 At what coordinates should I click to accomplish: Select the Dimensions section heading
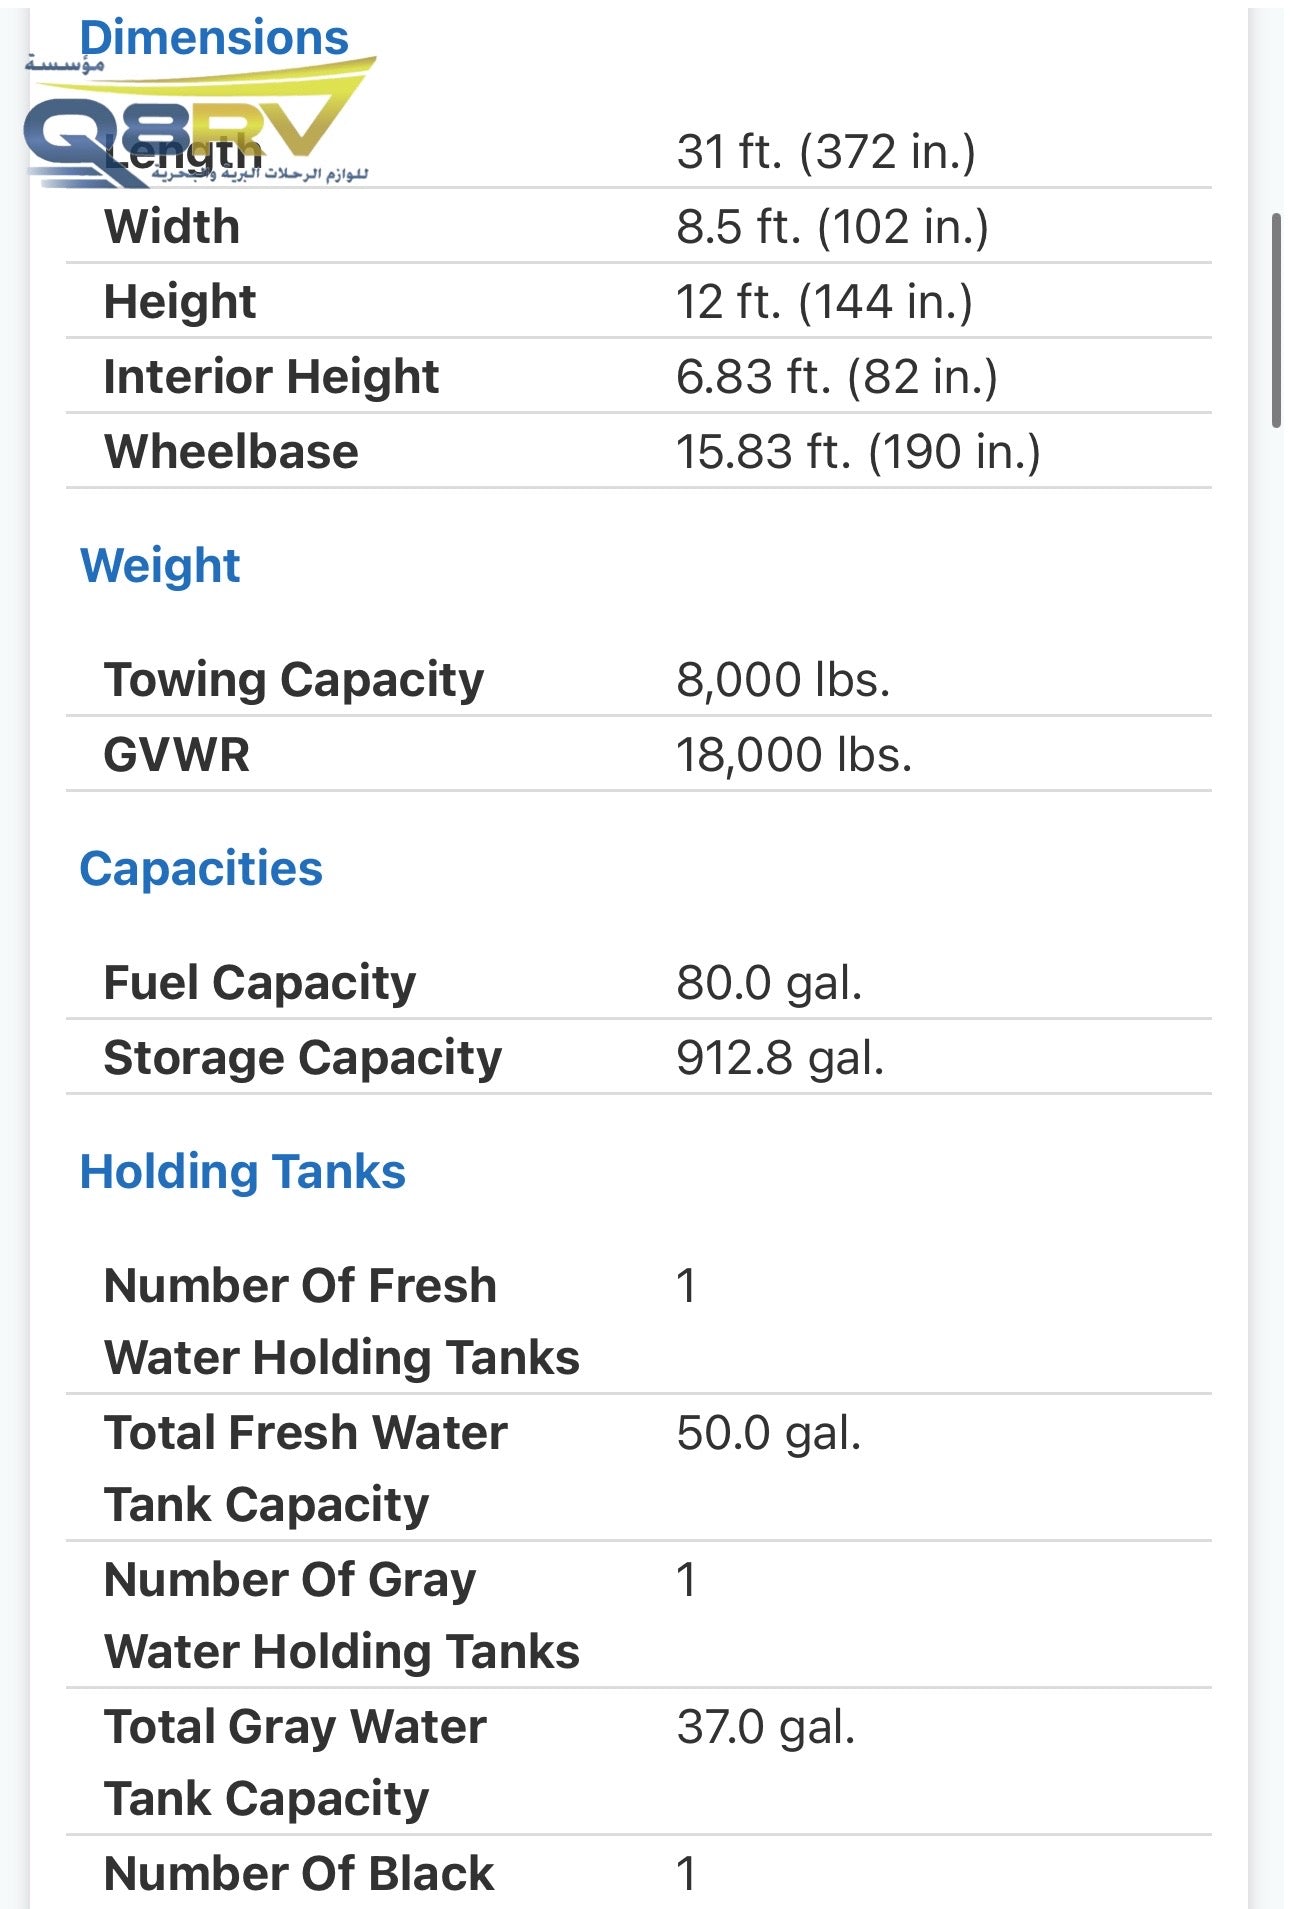pyautogui.click(x=214, y=38)
